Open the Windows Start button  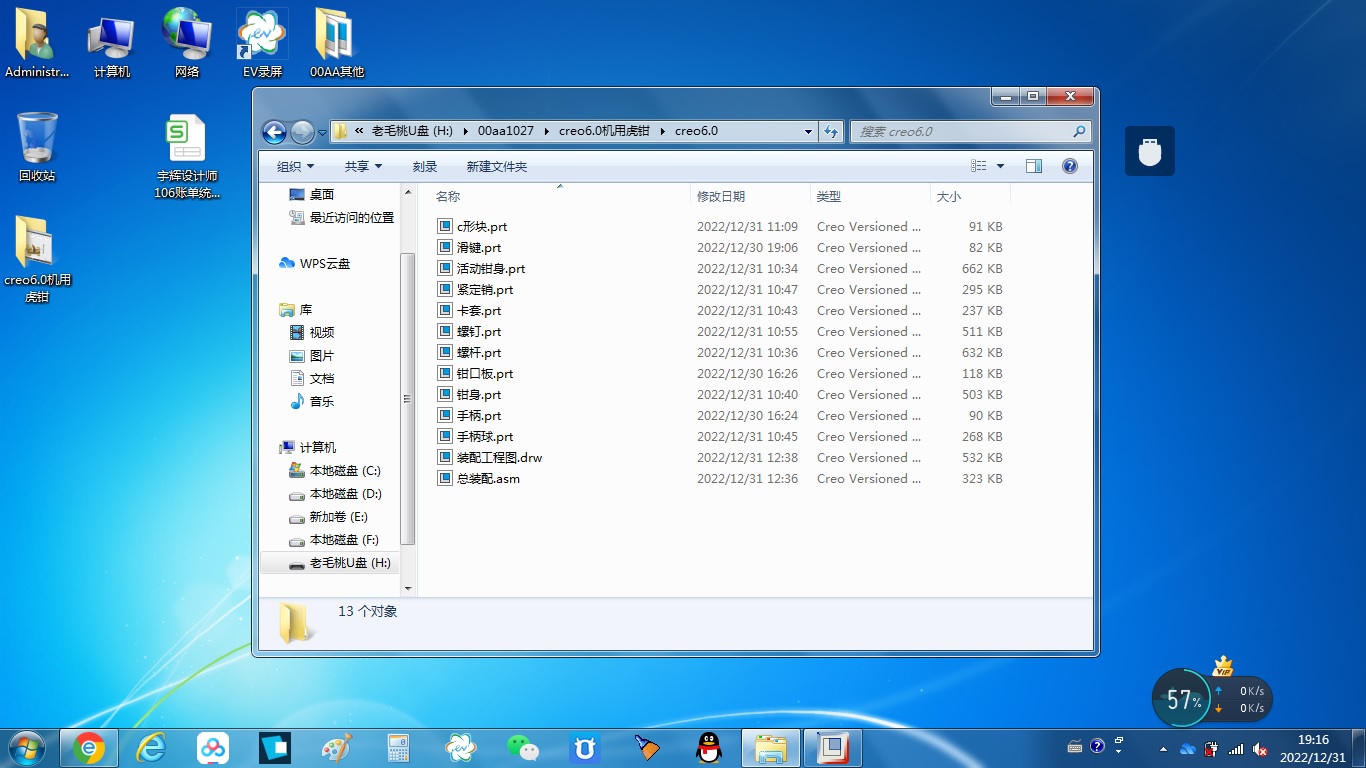26,747
